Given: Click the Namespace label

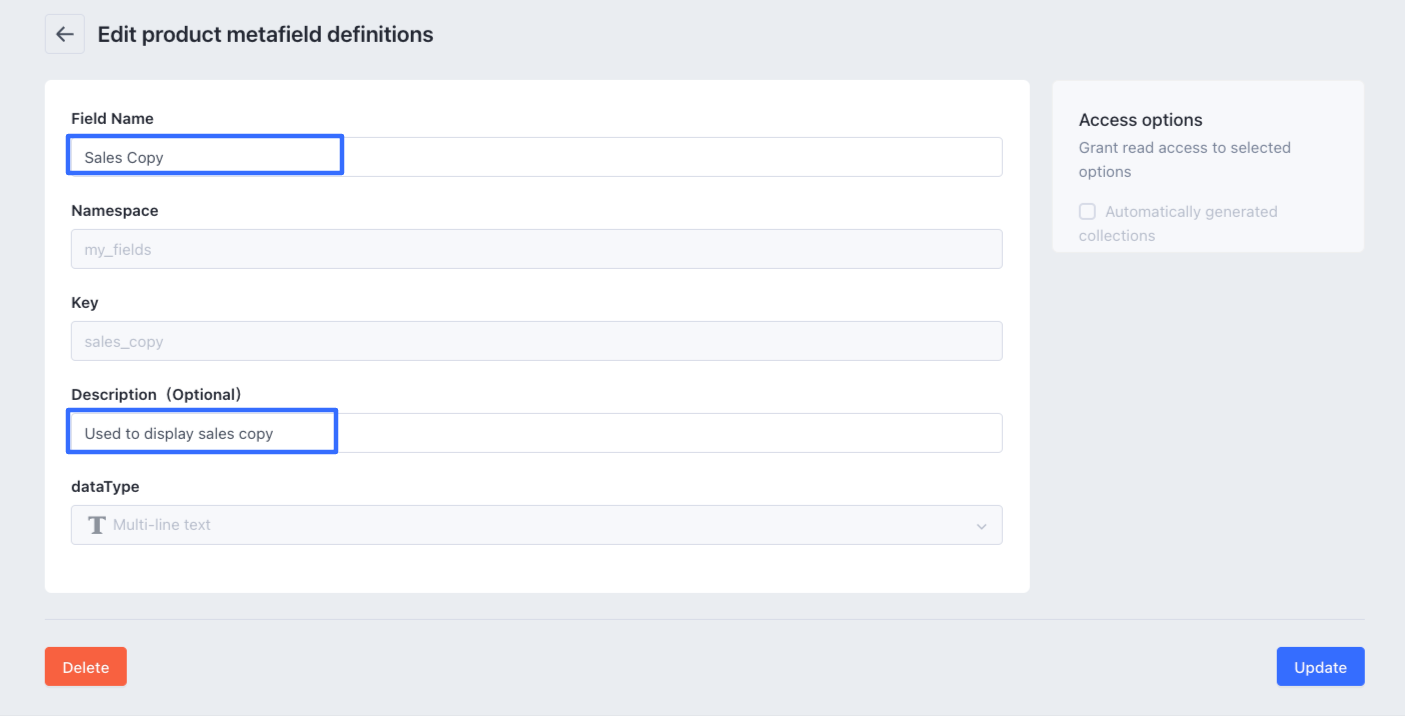Looking at the screenshot, I should click(114, 211).
